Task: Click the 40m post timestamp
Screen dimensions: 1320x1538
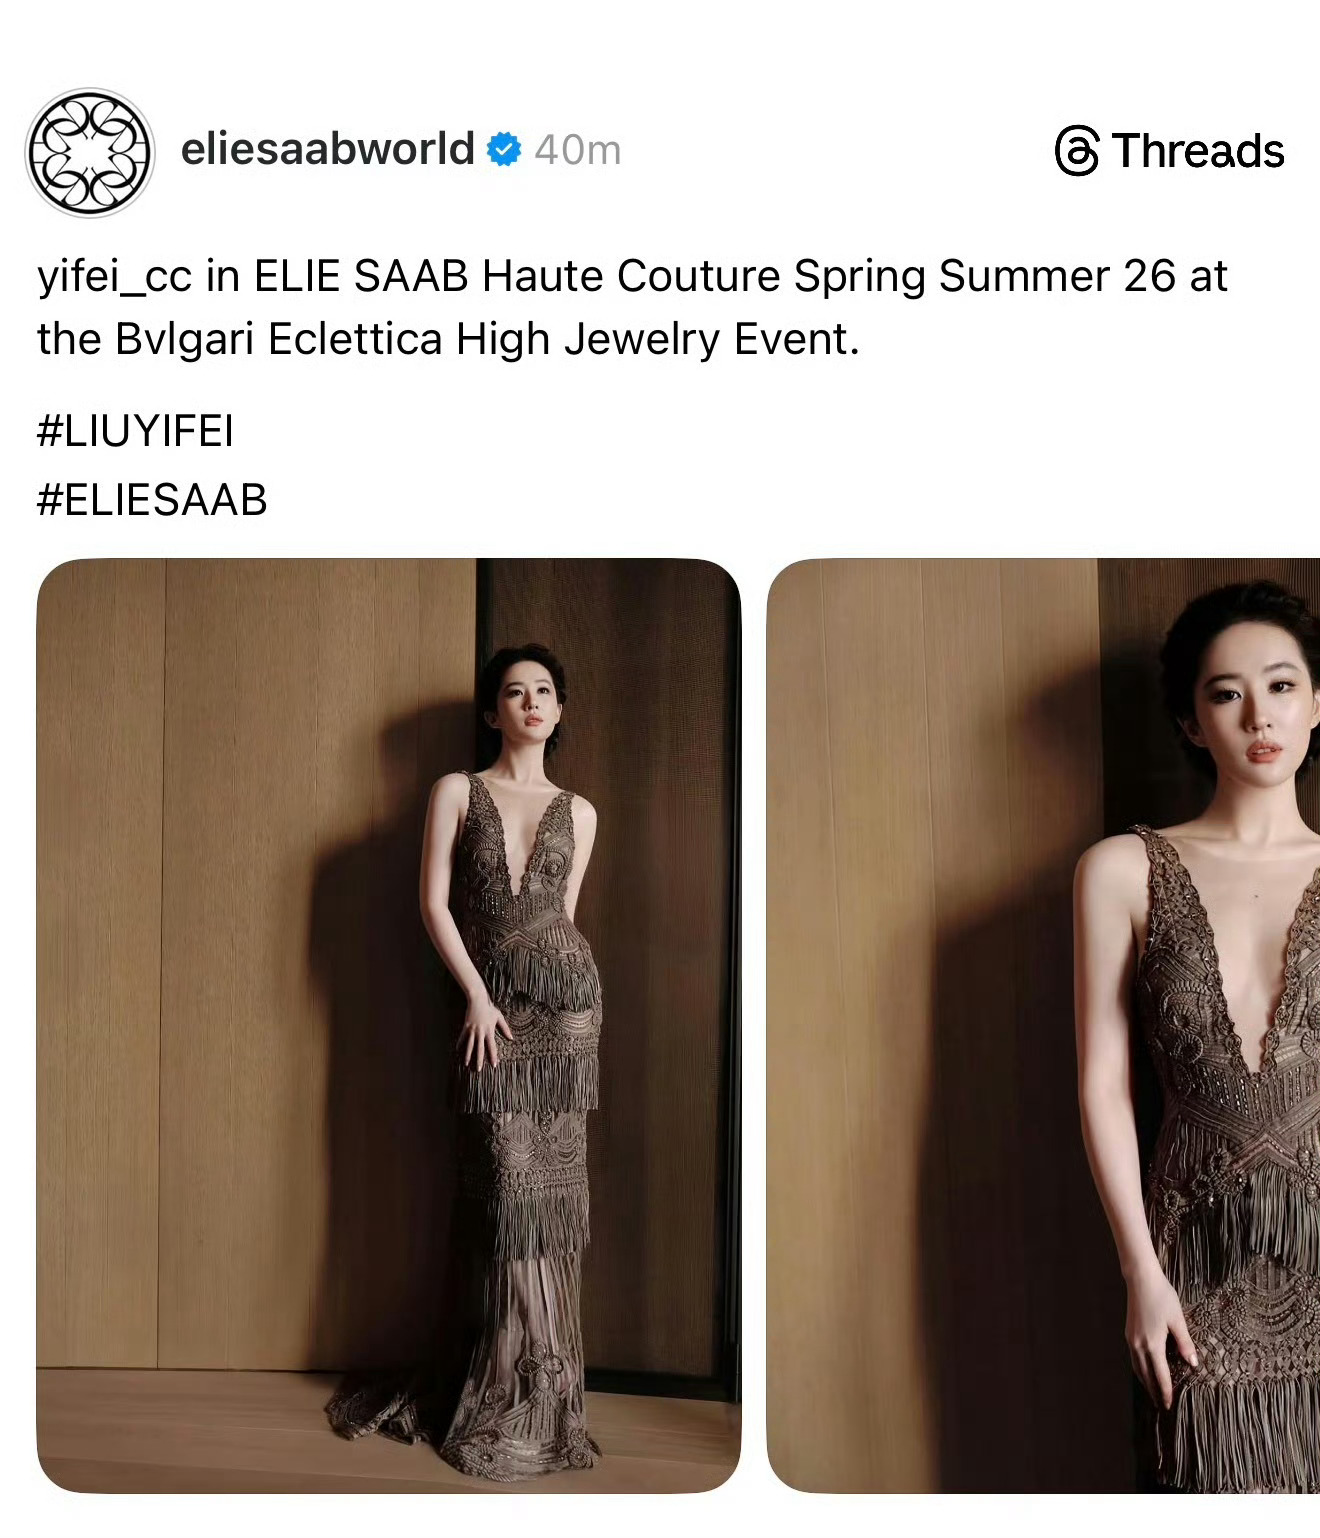Action: coord(577,150)
